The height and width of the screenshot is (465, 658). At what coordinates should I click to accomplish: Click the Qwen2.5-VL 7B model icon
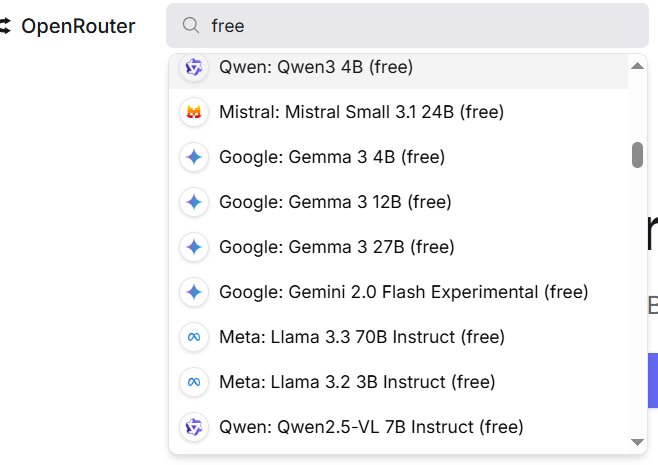click(x=194, y=427)
